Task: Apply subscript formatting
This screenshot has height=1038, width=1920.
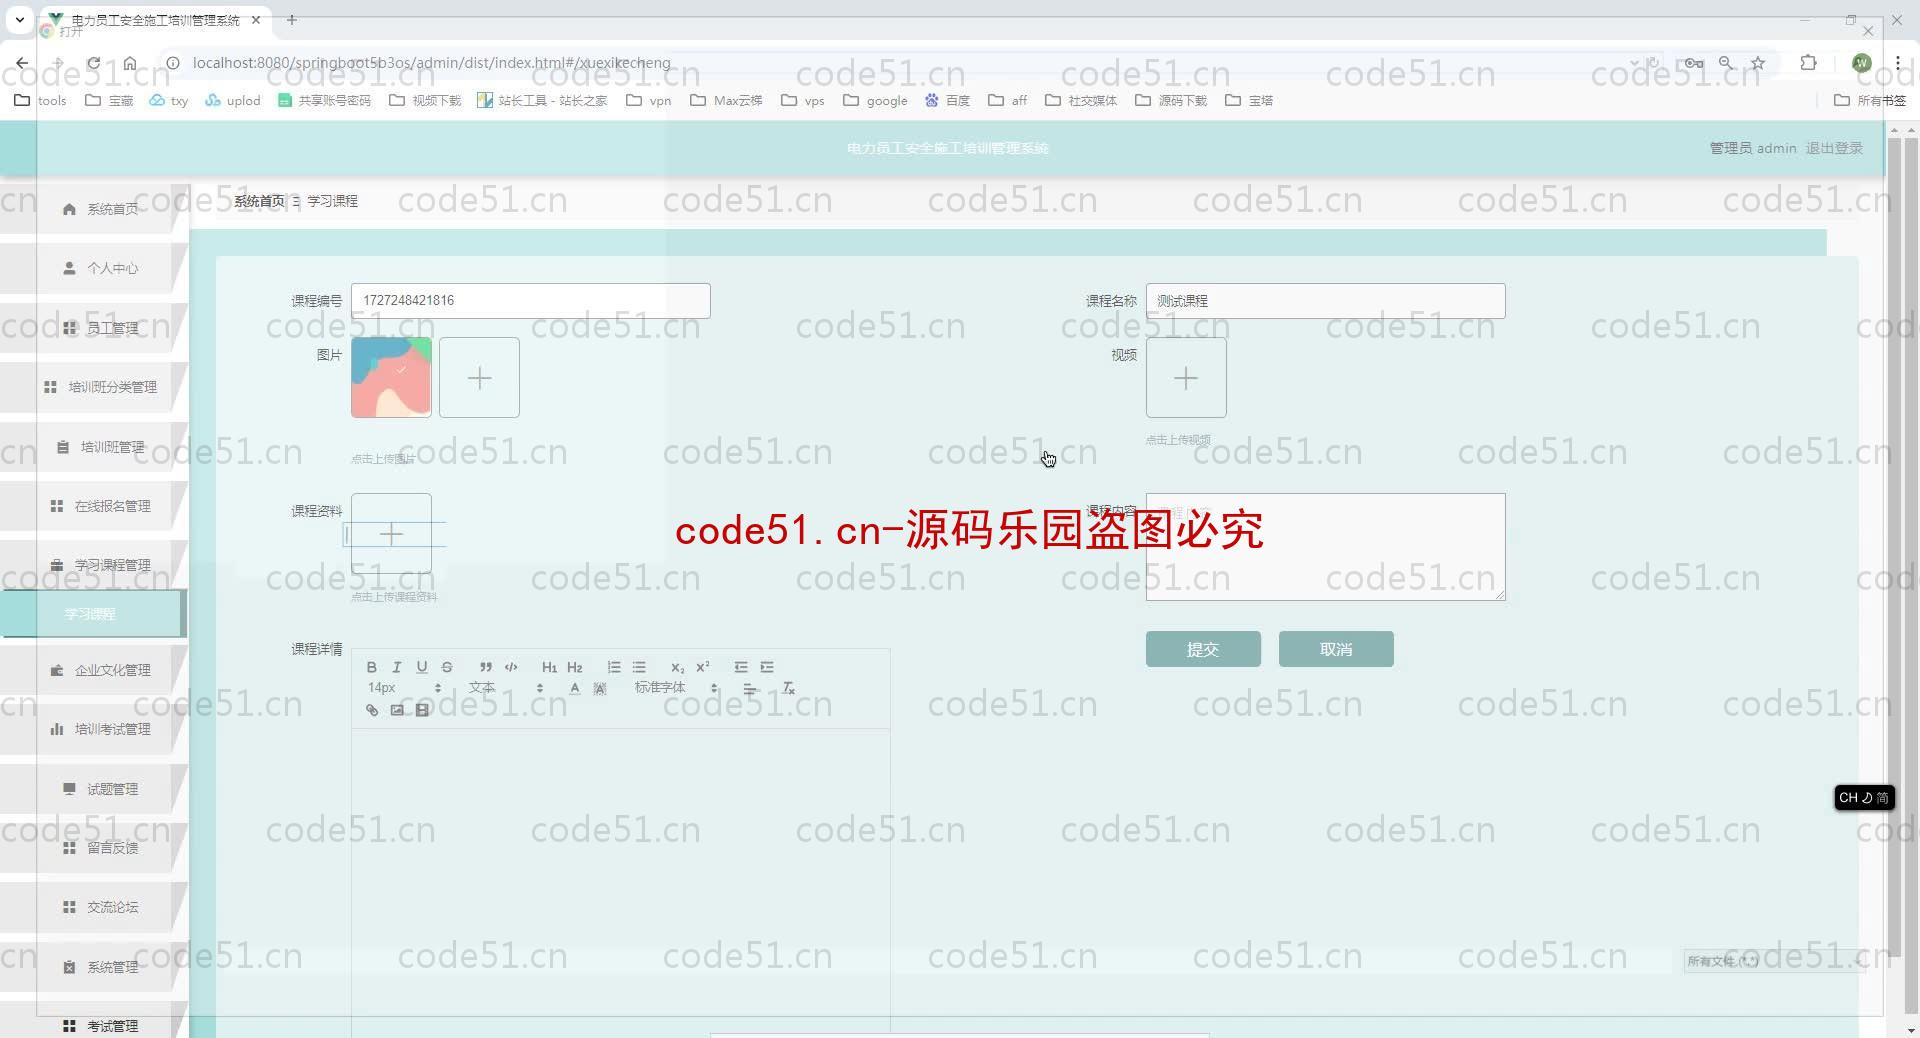Action: [x=677, y=667]
